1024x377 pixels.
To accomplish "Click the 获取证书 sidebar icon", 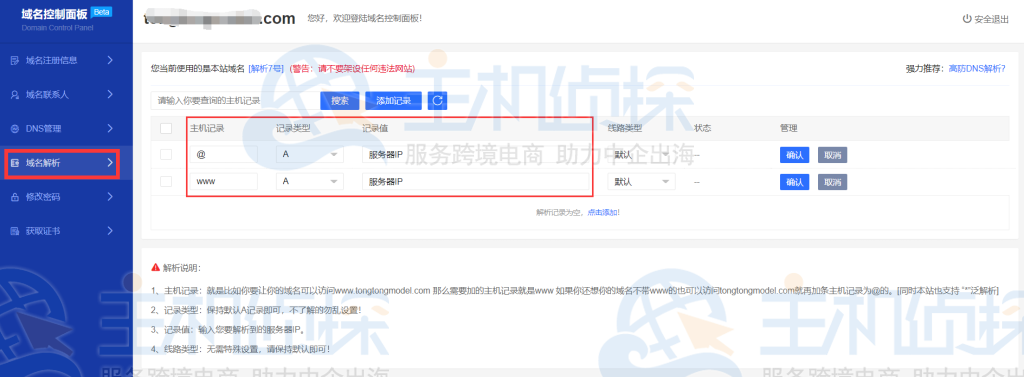I will tap(15, 231).
